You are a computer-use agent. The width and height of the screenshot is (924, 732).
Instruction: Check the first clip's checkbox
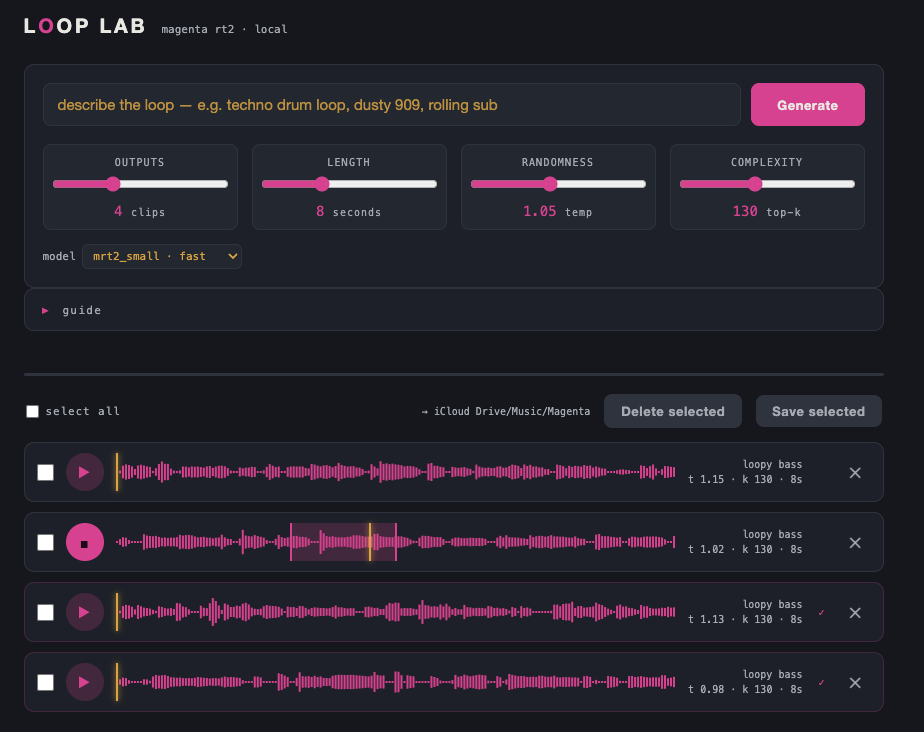[45, 473]
